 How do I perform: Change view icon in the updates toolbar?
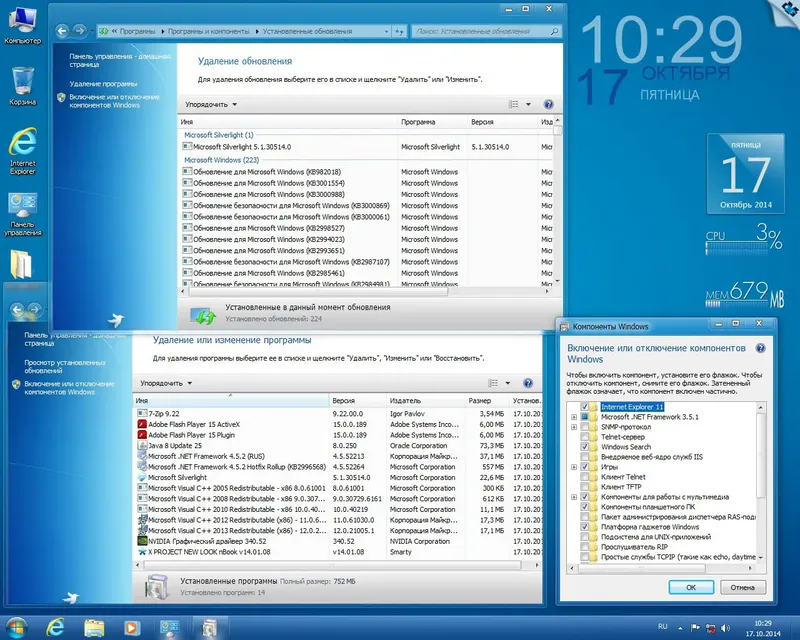[x=514, y=105]
